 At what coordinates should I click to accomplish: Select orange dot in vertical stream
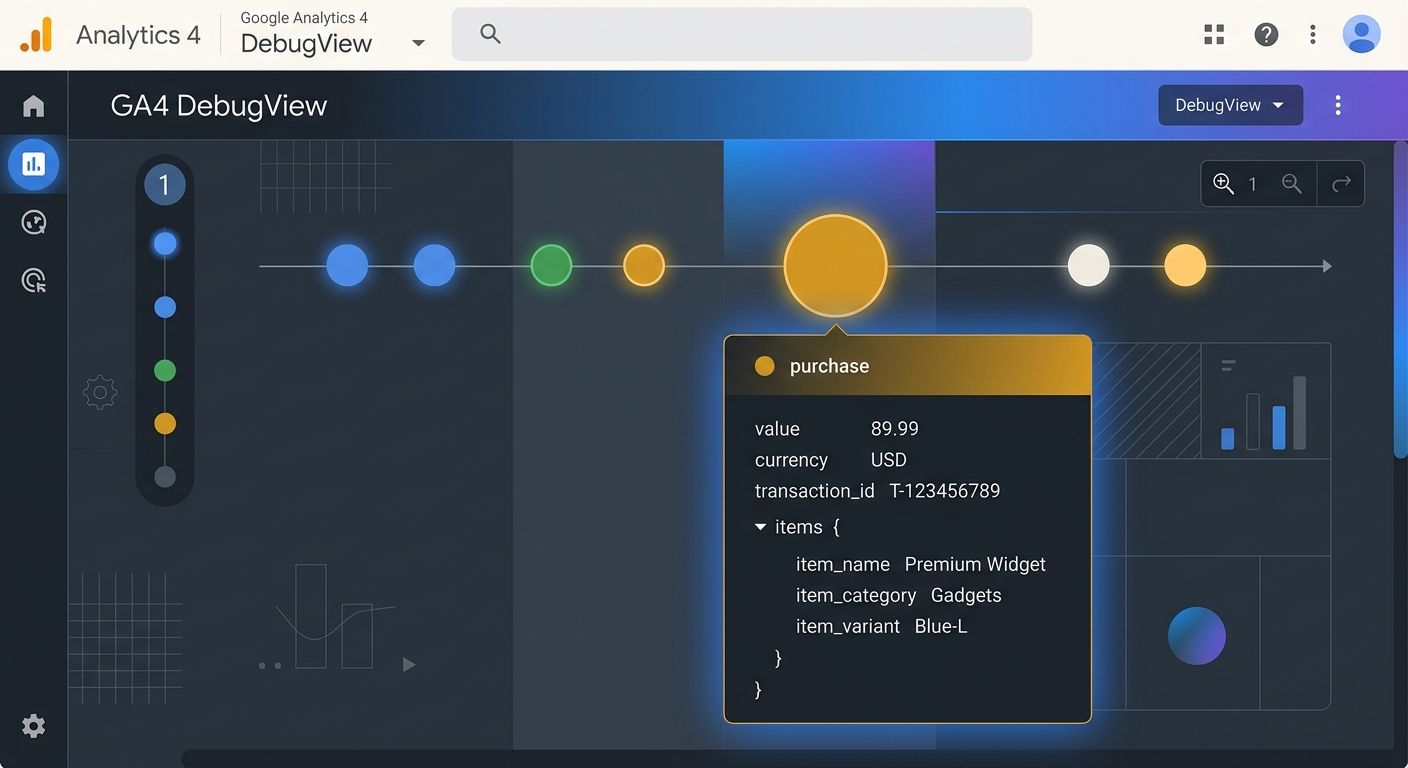165,424
